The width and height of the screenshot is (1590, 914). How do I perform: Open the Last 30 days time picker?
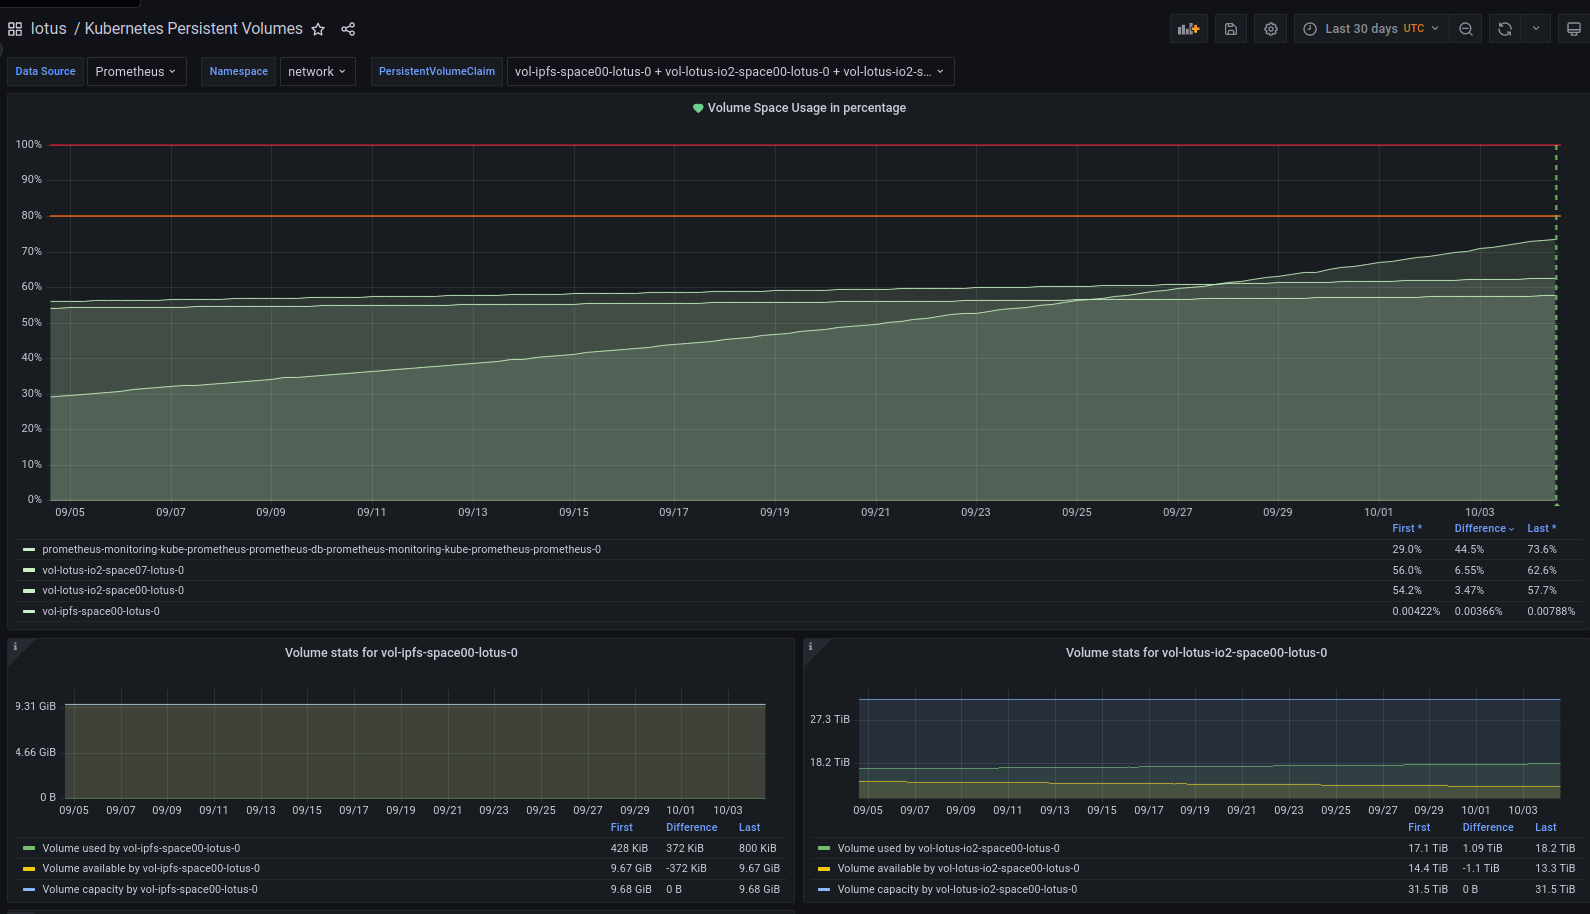[1372, 29]
